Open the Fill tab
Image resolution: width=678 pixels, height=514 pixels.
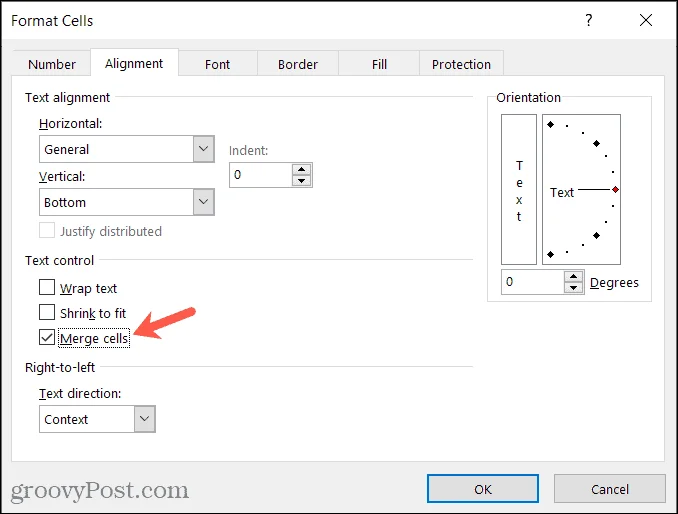[x=379, y=64]
